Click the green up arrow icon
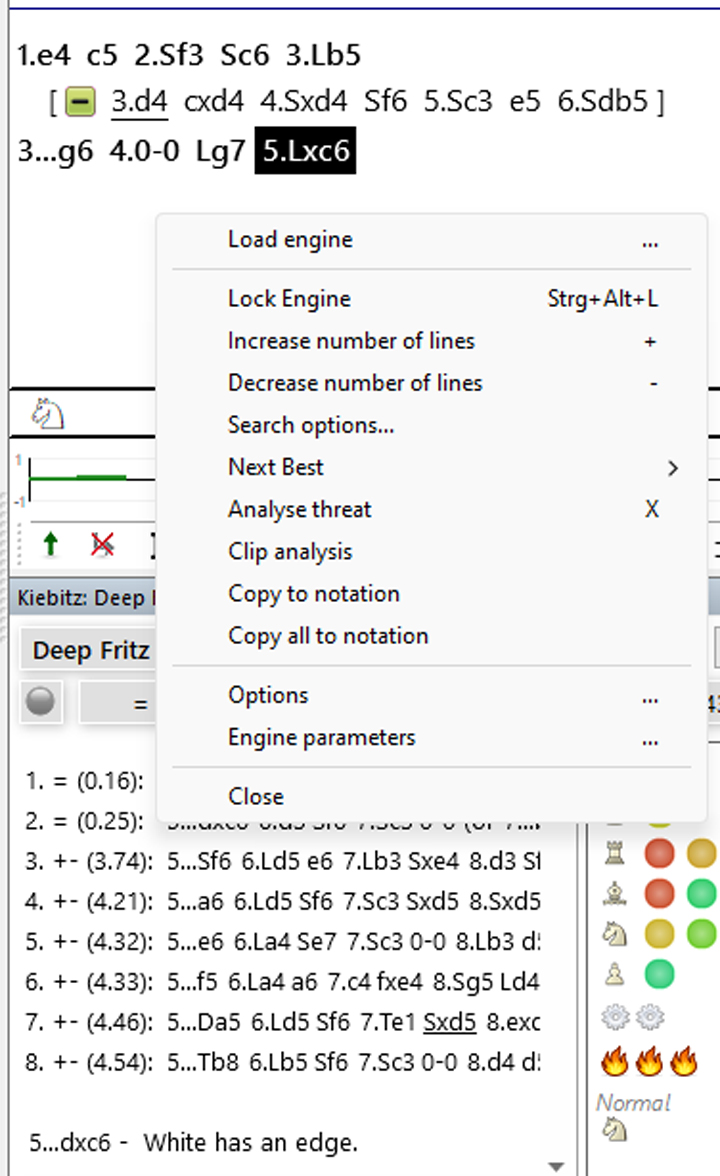The width and height of the screenshot is (720, 1176). (x=50, y=544)
